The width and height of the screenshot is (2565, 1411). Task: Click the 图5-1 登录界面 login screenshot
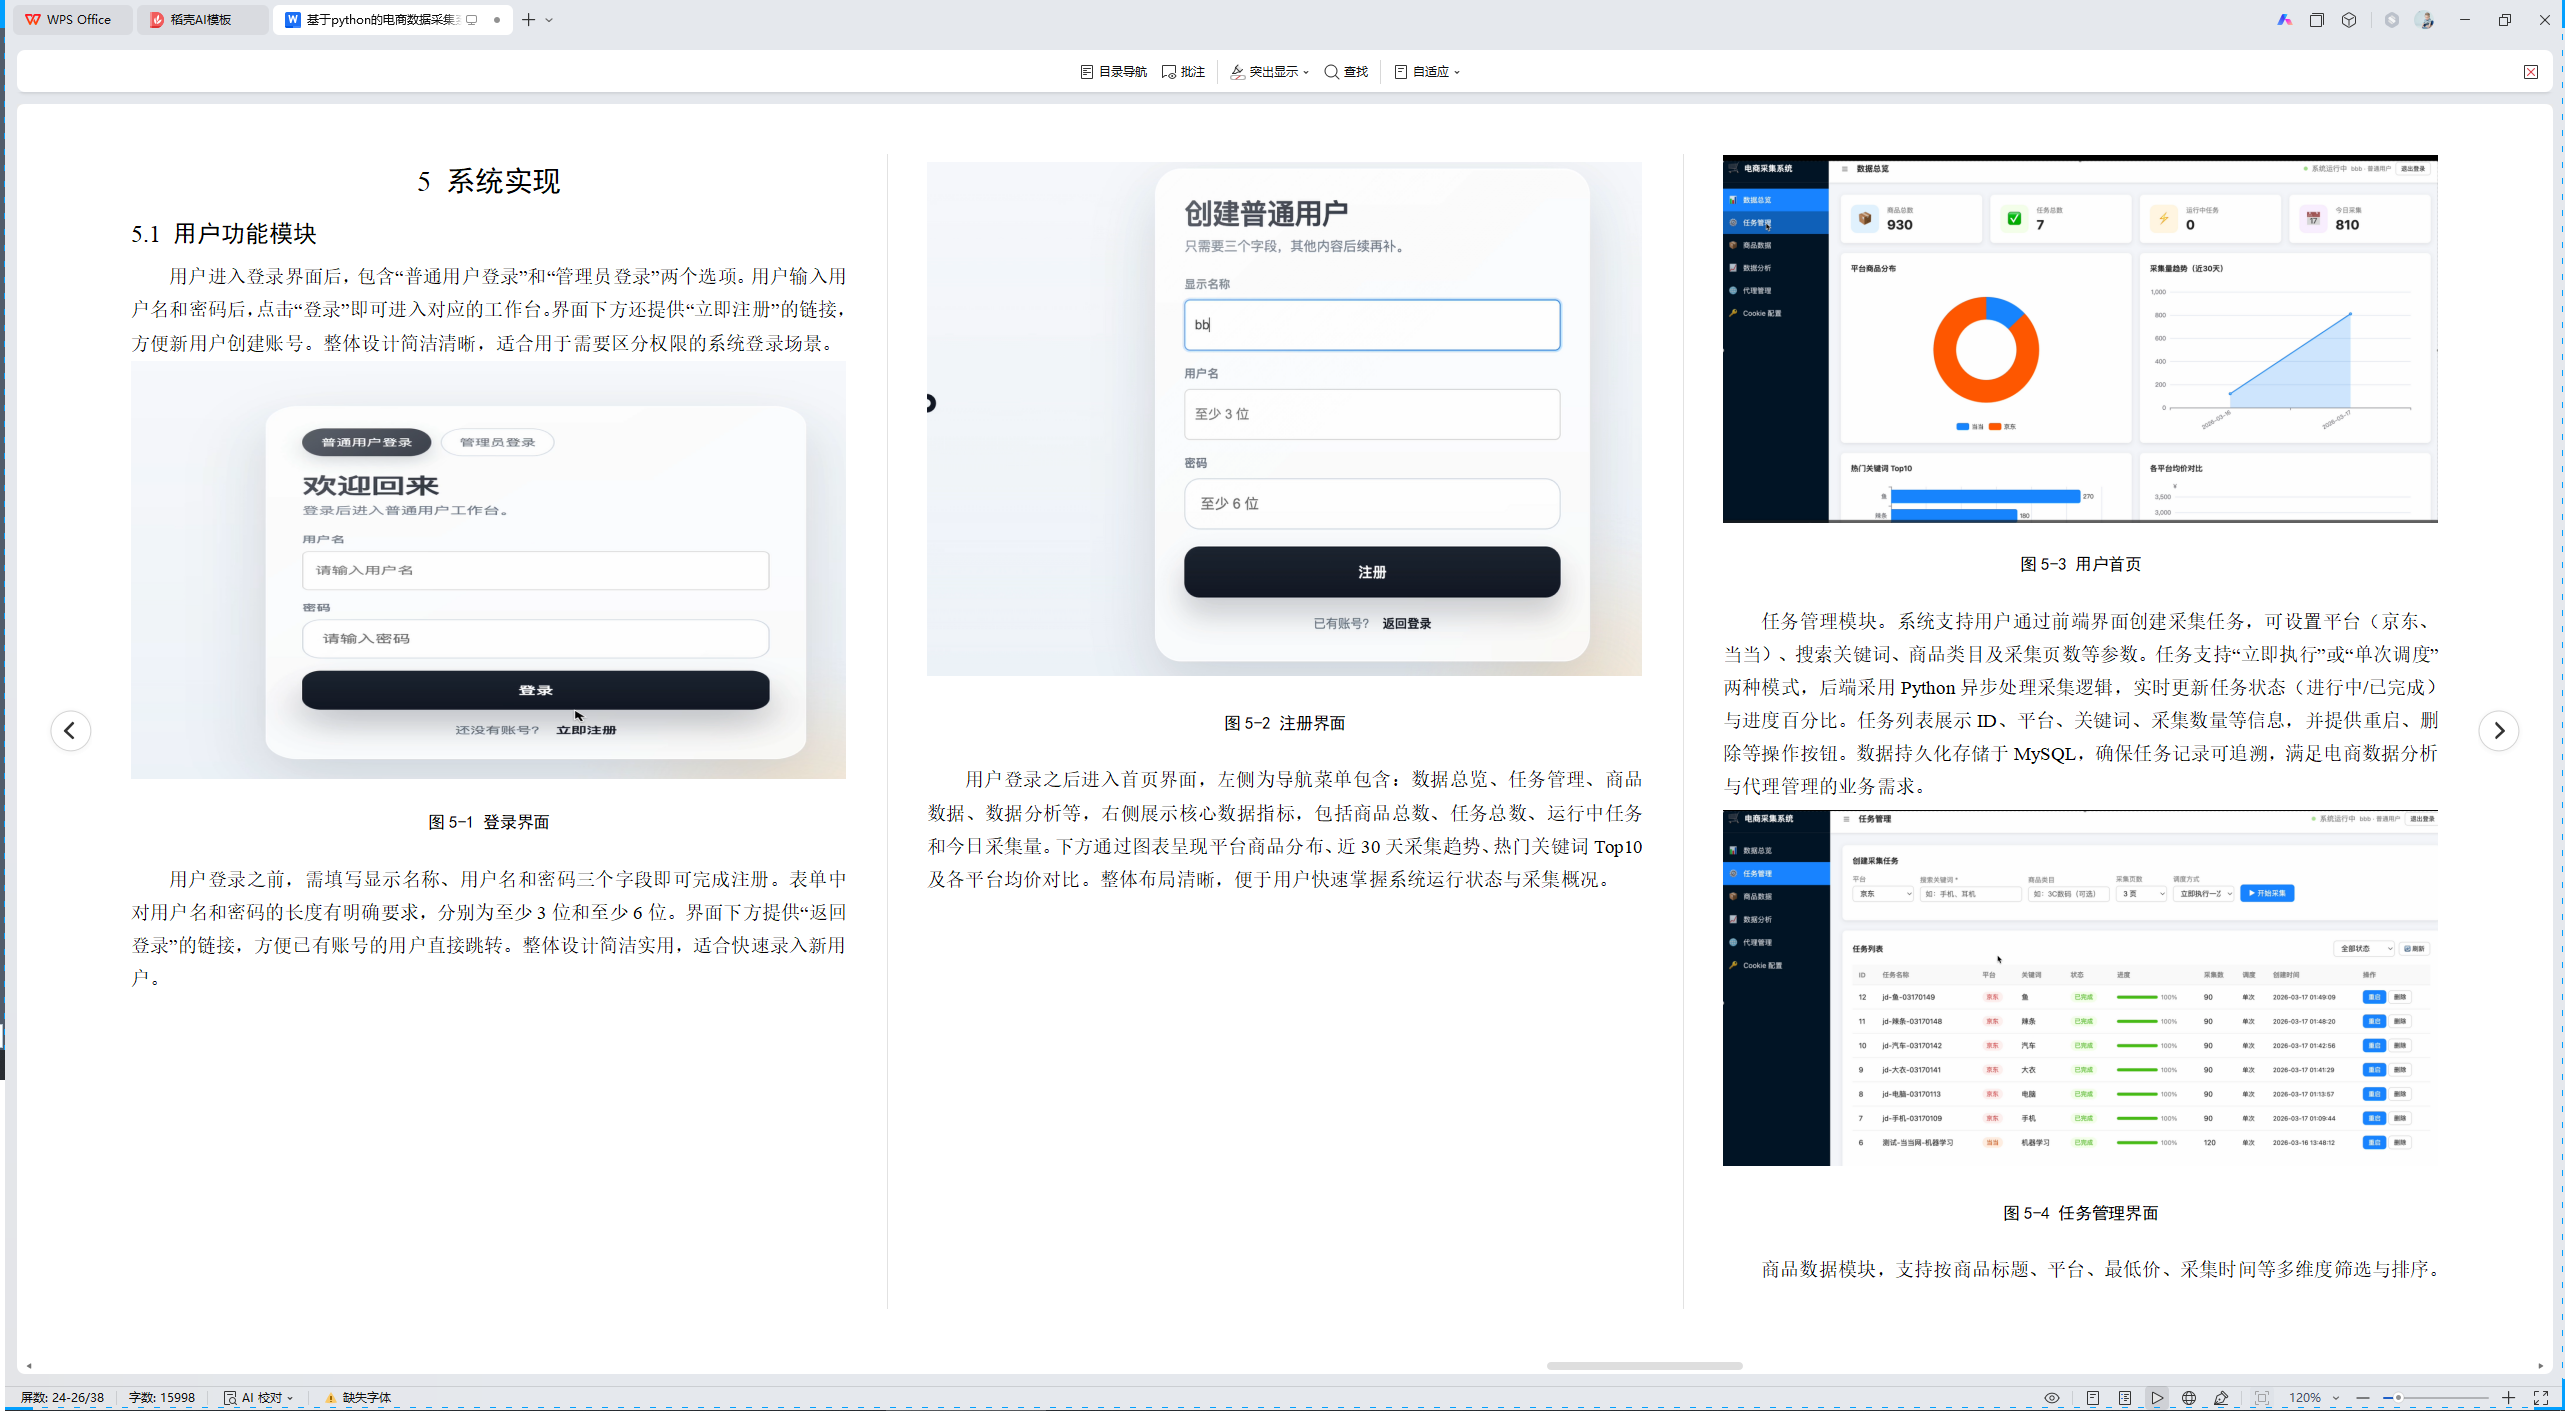[488, 570]
